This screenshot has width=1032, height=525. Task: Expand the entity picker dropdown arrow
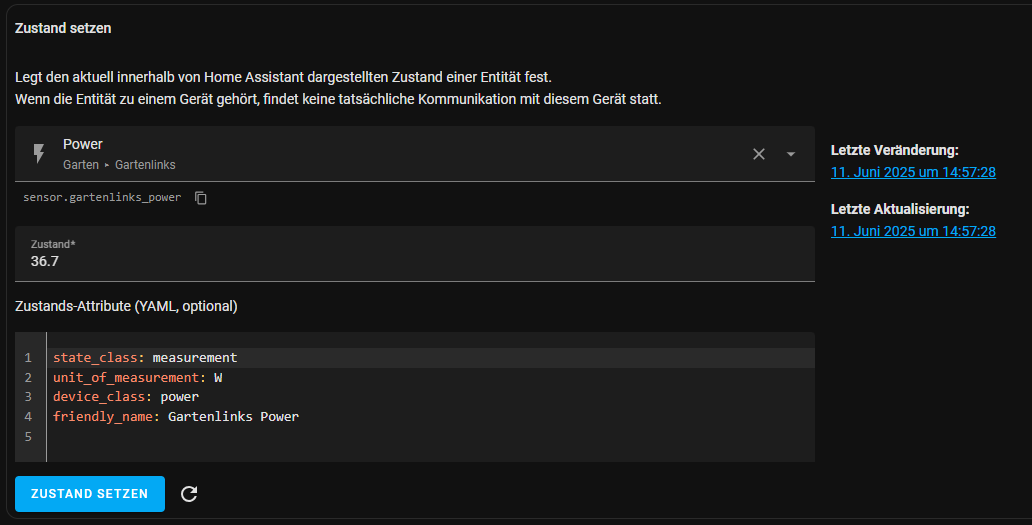pos(791,154)
